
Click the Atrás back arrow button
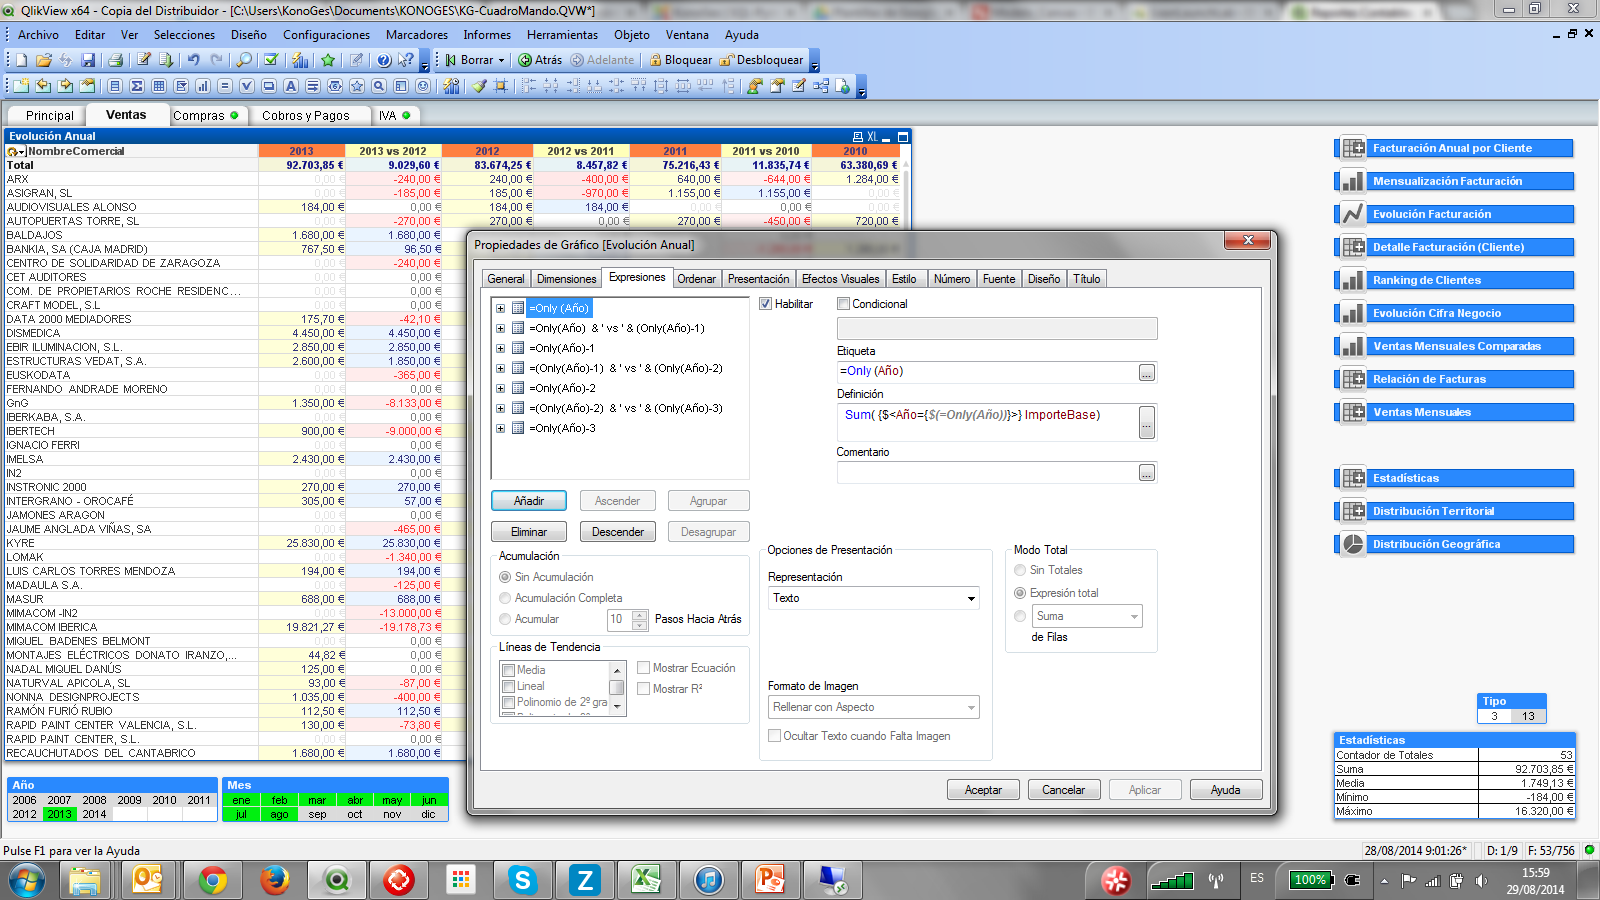pyautogui.click(x=540, y=60)
